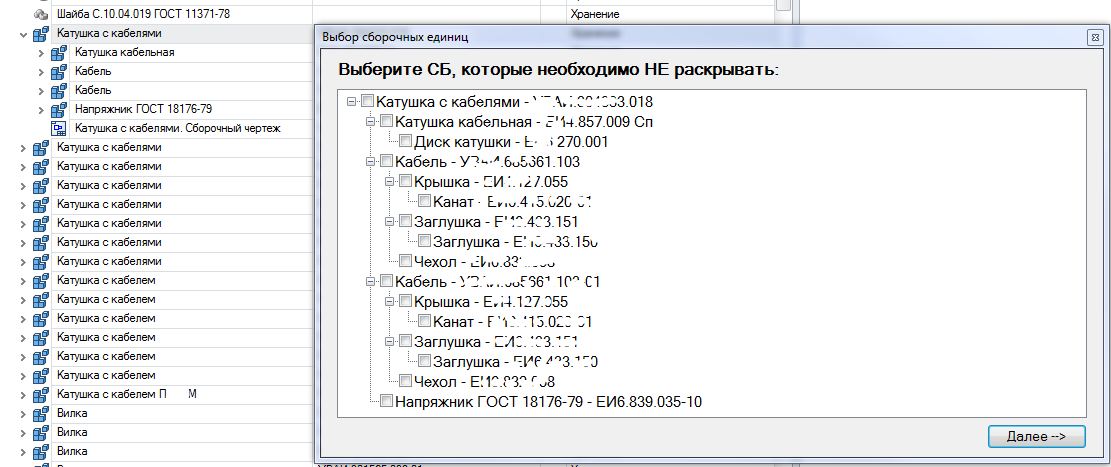This screenshot has width=1111, height=467.
Task: Click the Катушка с кабелем П М assembly icon
Action: 41,395
